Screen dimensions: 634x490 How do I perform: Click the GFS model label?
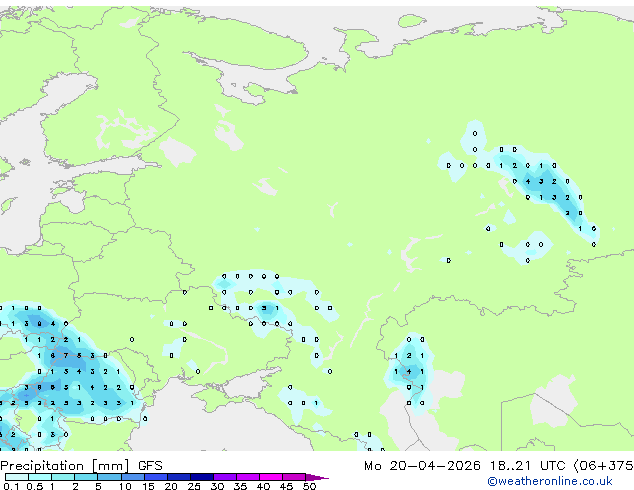[x=150, y=466]
